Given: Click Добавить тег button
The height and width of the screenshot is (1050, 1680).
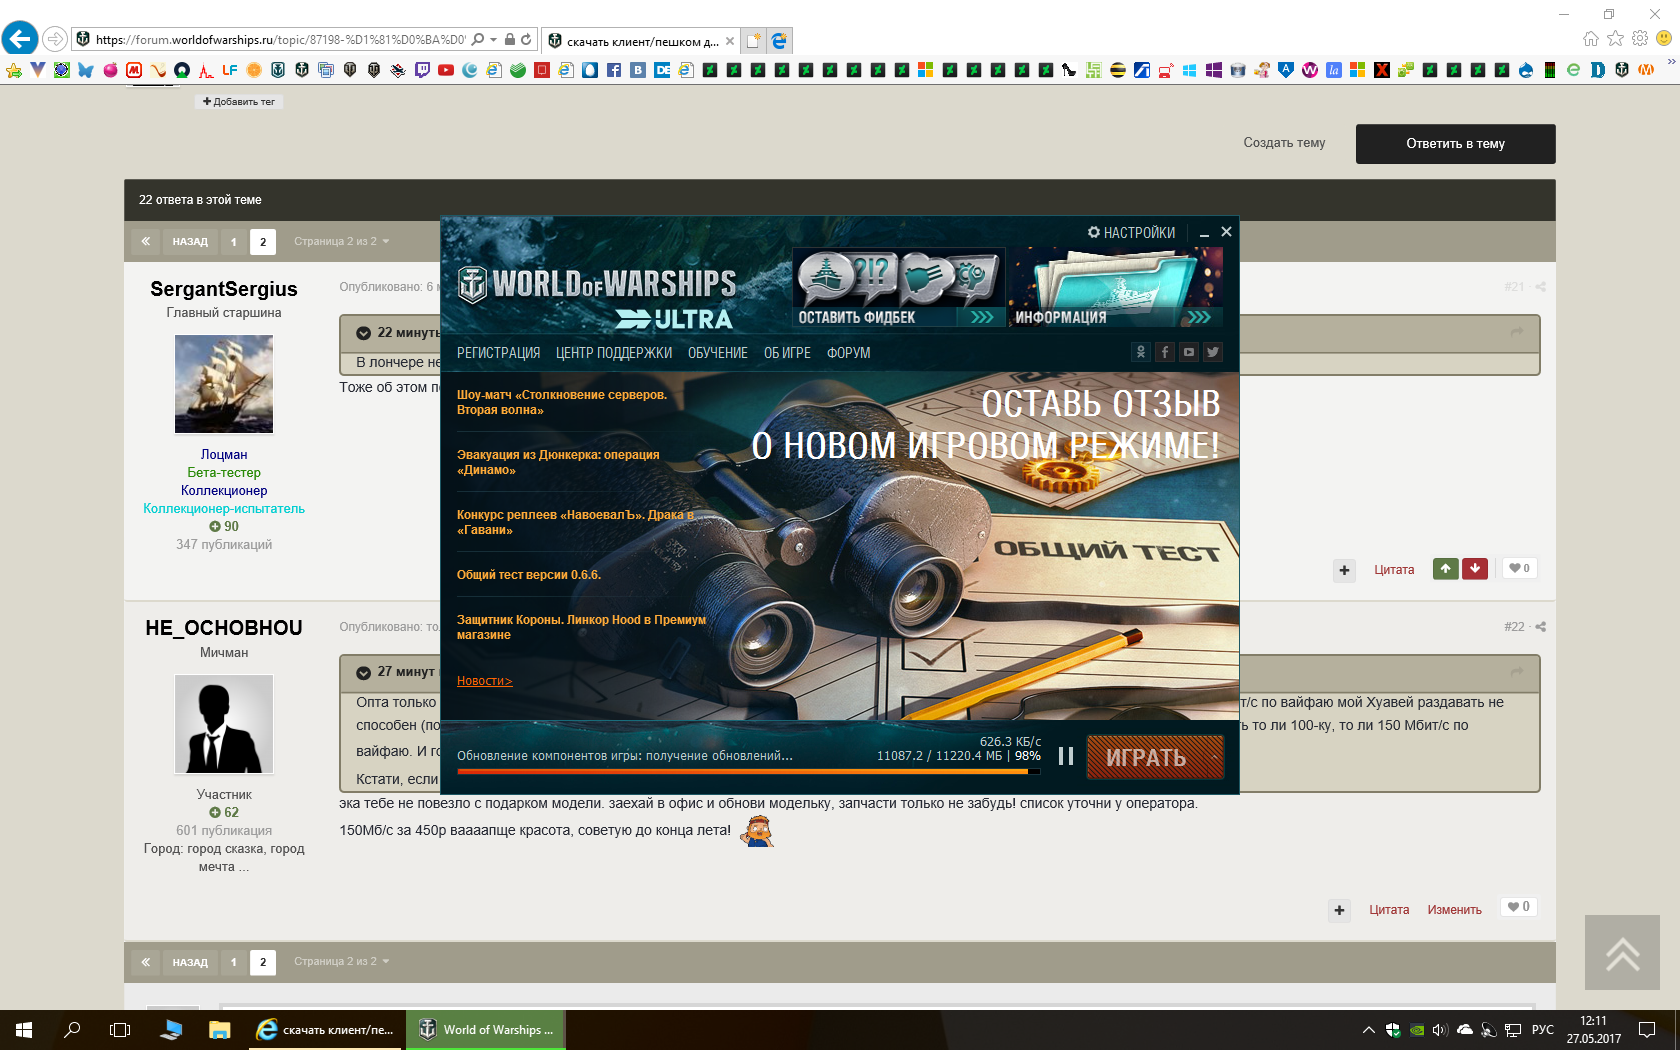Looking at the screenshot, I should pos(238,102).
